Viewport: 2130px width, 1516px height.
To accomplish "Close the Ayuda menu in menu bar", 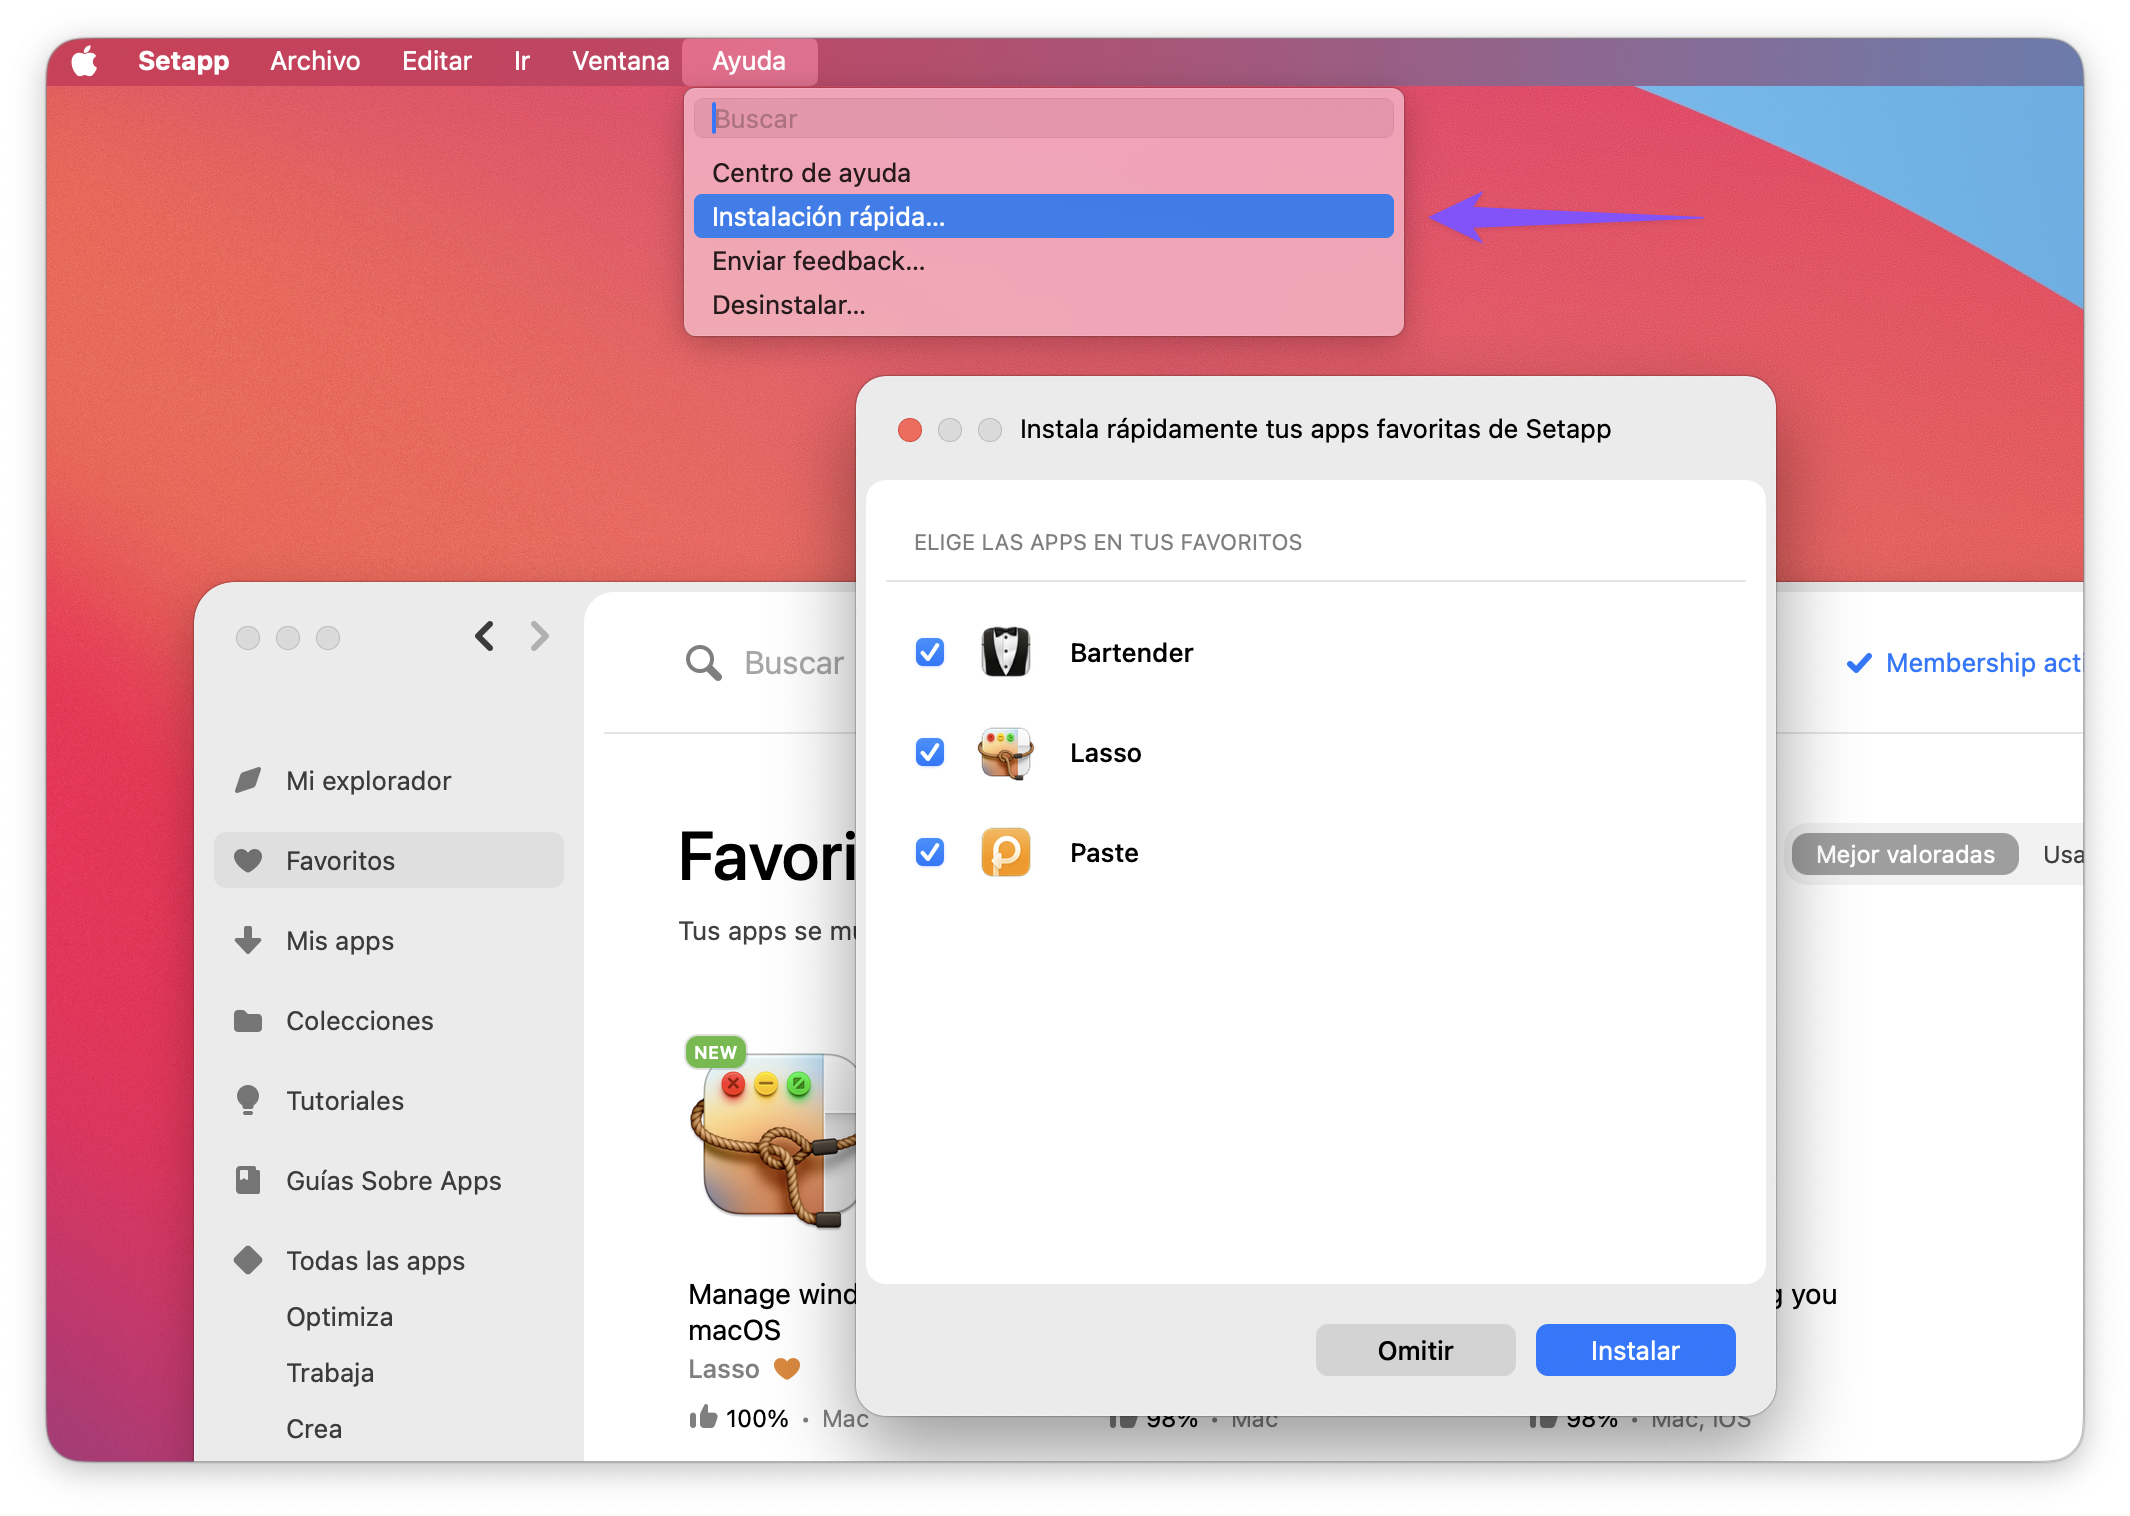I will pos(749,61).
